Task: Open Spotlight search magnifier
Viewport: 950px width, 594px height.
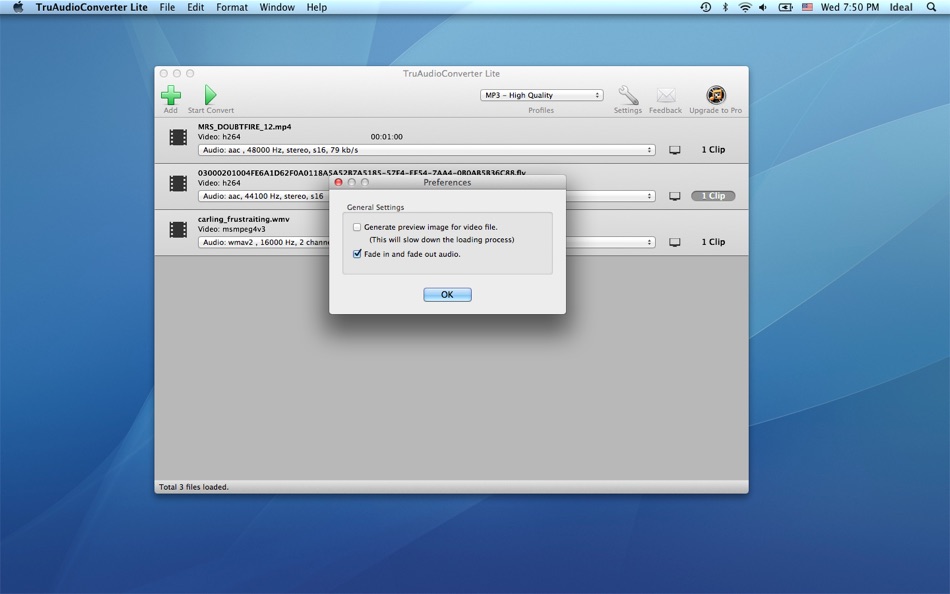Action: click(931, 7)
